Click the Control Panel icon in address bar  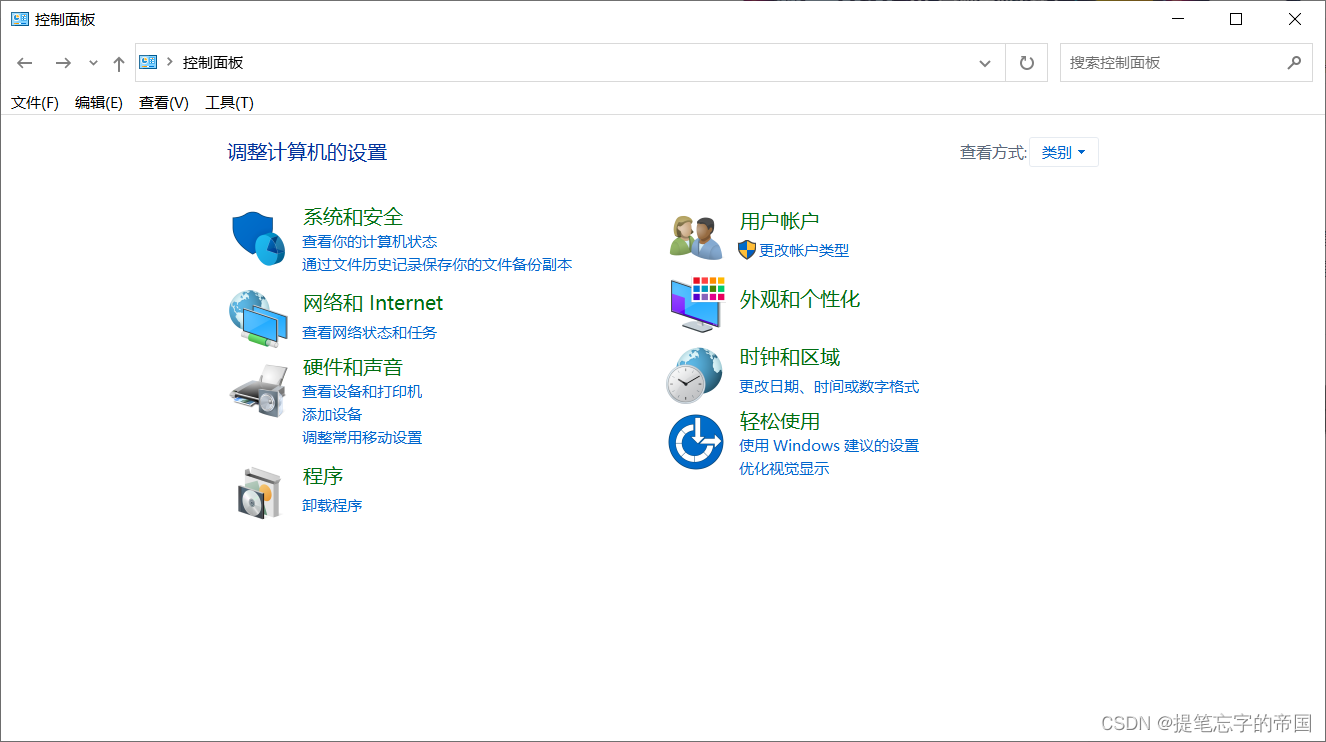148,62
